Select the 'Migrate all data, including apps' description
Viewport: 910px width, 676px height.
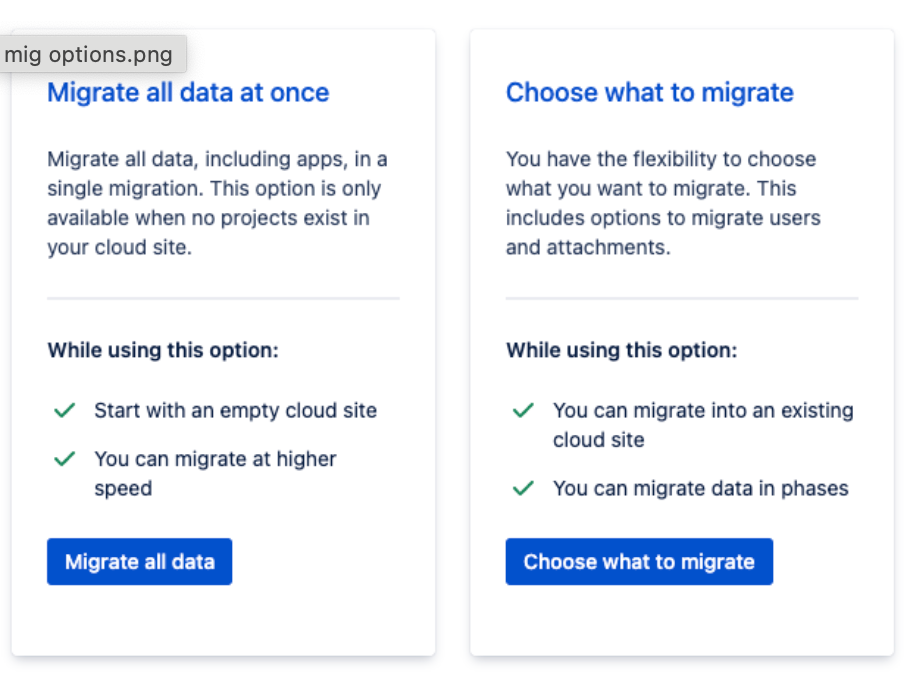pos(218,203)
